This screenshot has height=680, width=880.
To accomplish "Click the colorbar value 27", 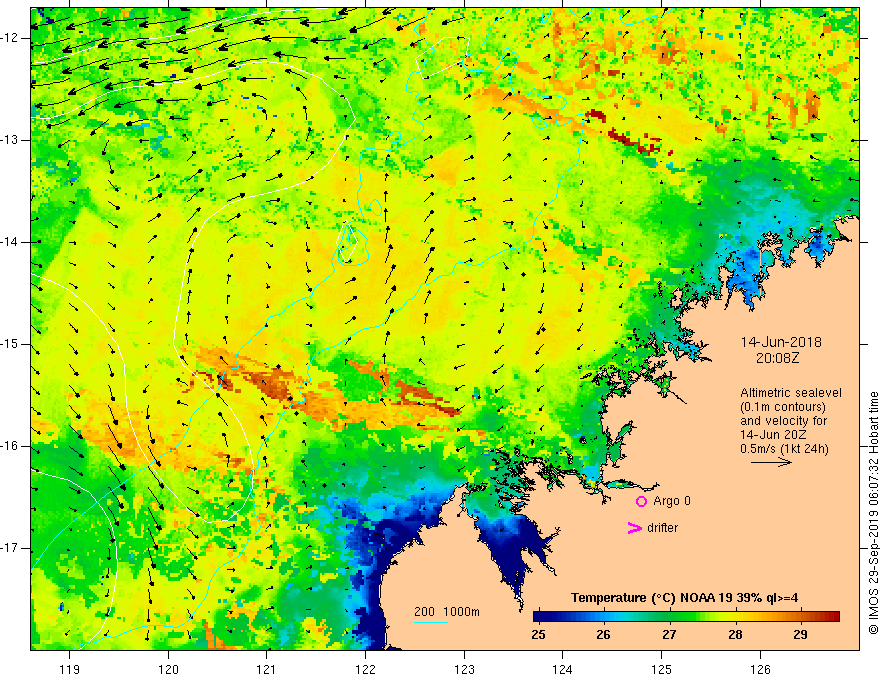I will point(669,635).
